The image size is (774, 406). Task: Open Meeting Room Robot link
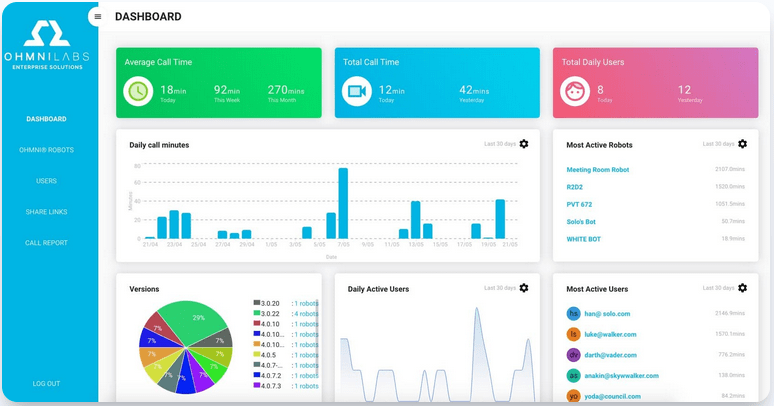598,170
